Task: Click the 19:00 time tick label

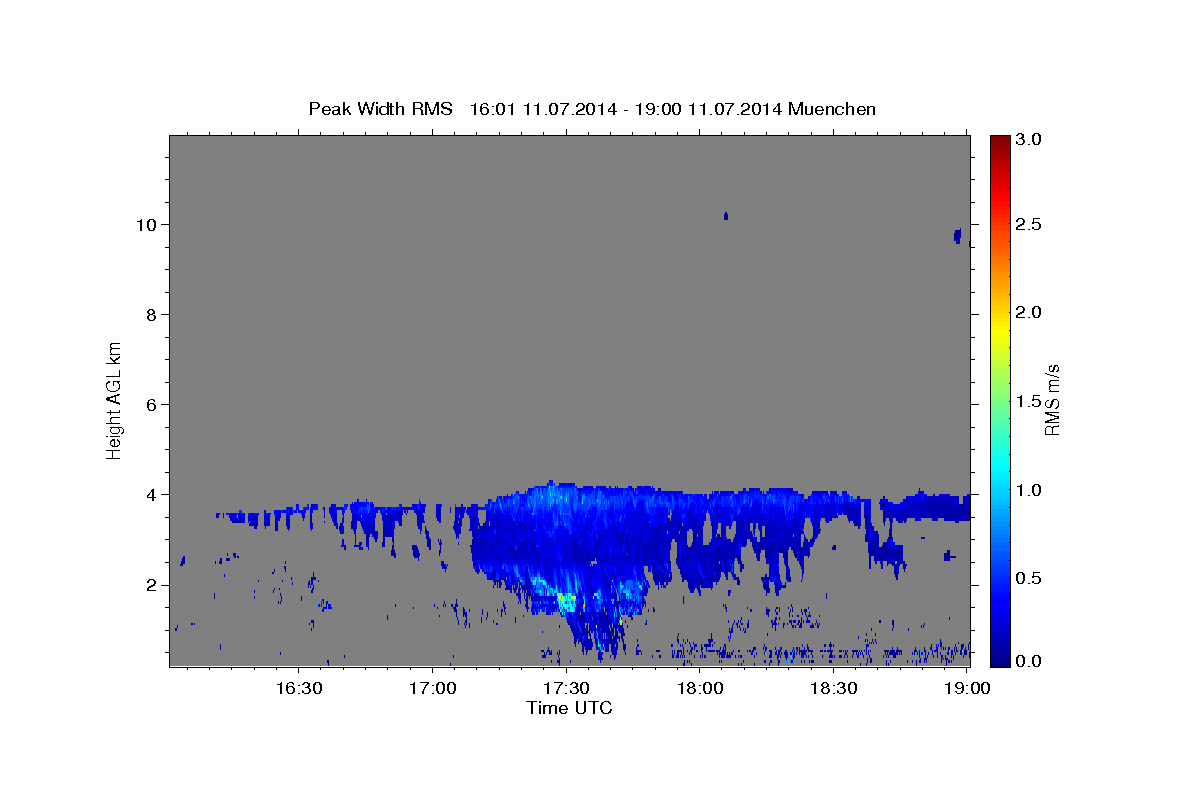Action: (967, 688)
